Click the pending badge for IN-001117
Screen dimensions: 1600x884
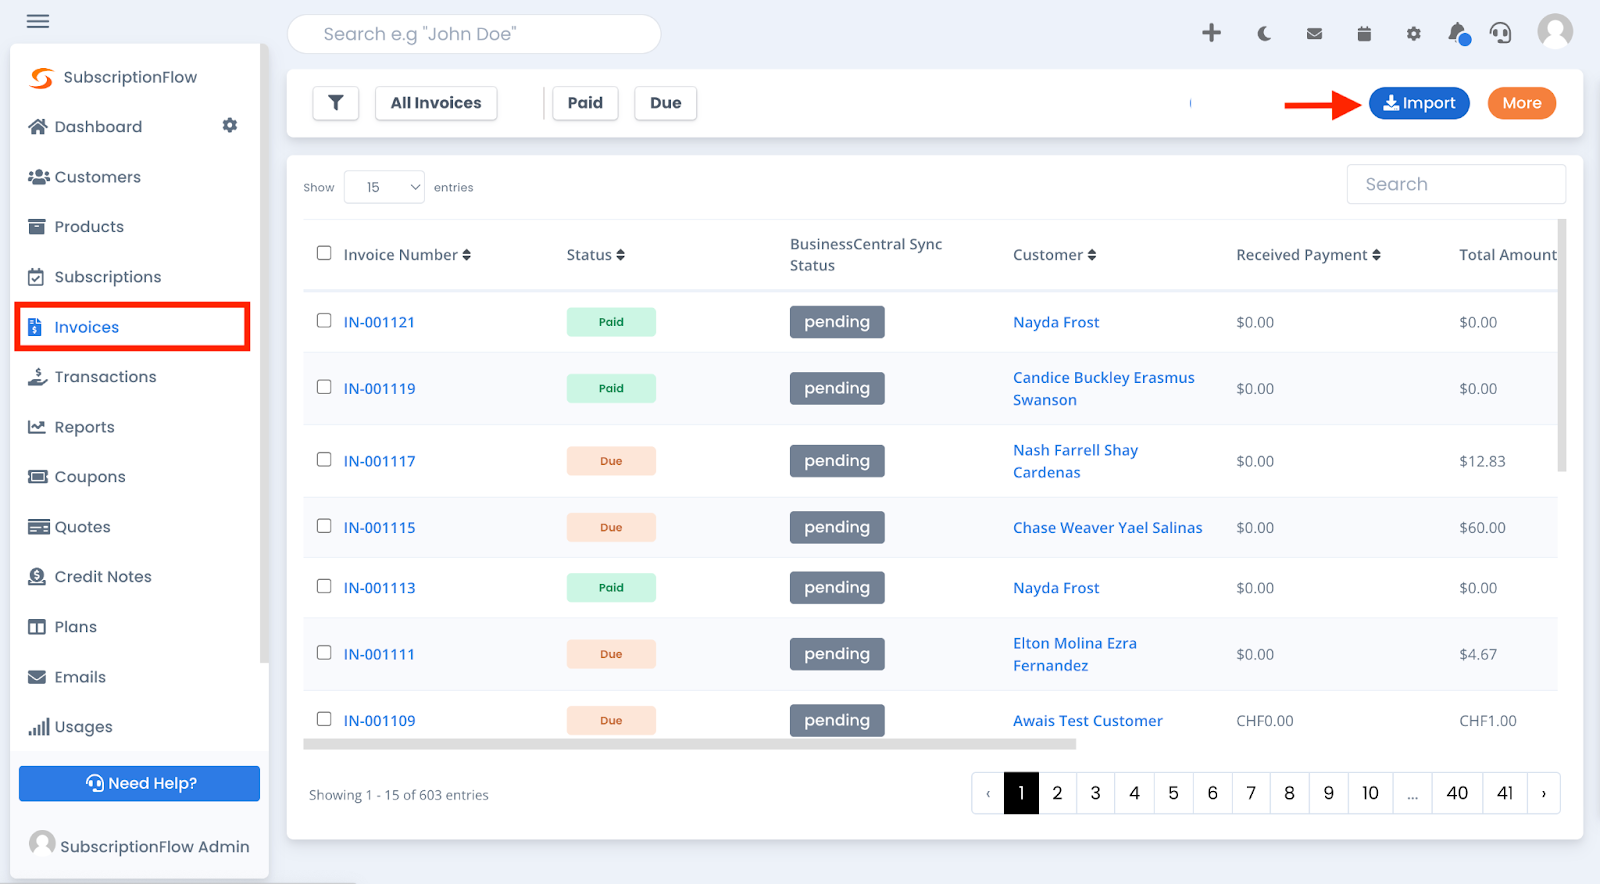(837, 461)
